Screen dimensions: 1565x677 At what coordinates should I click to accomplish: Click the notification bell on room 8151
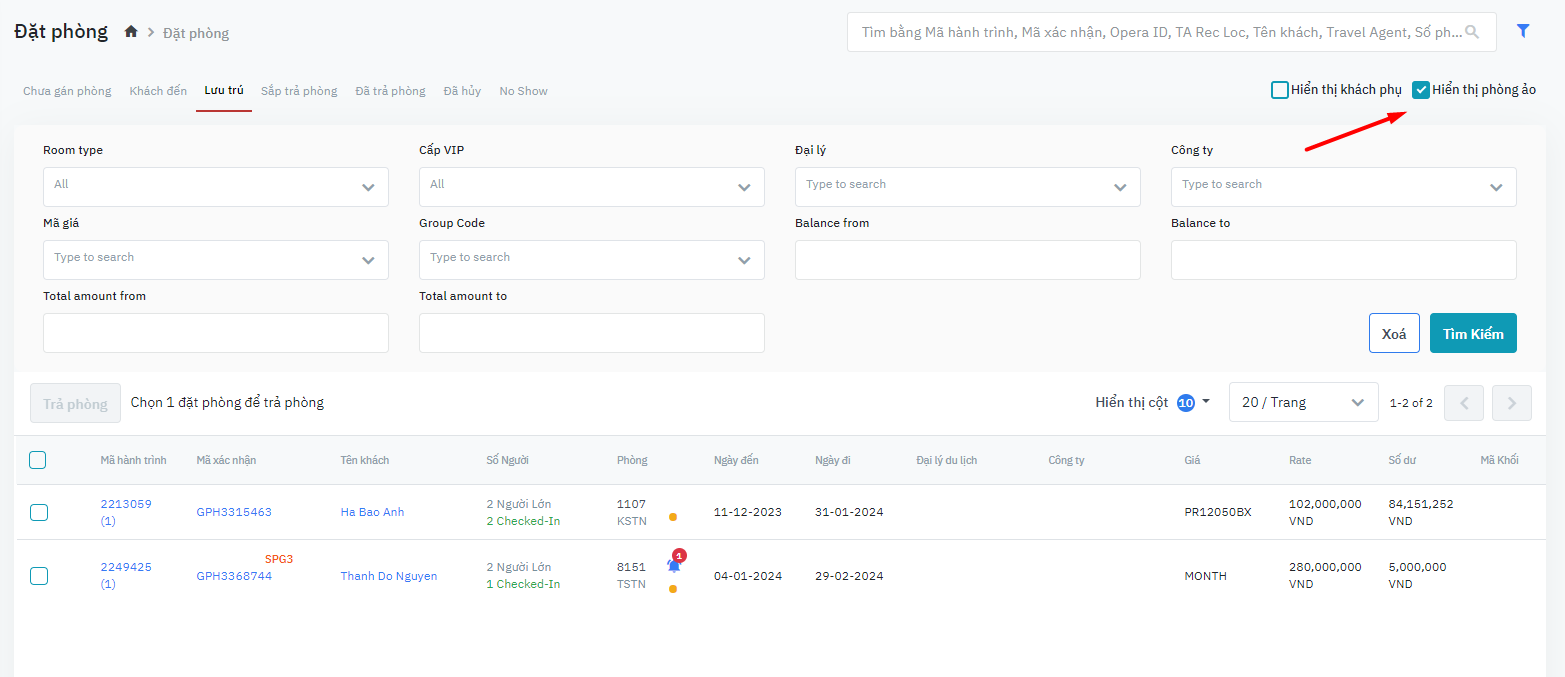[x=674, y=566]
